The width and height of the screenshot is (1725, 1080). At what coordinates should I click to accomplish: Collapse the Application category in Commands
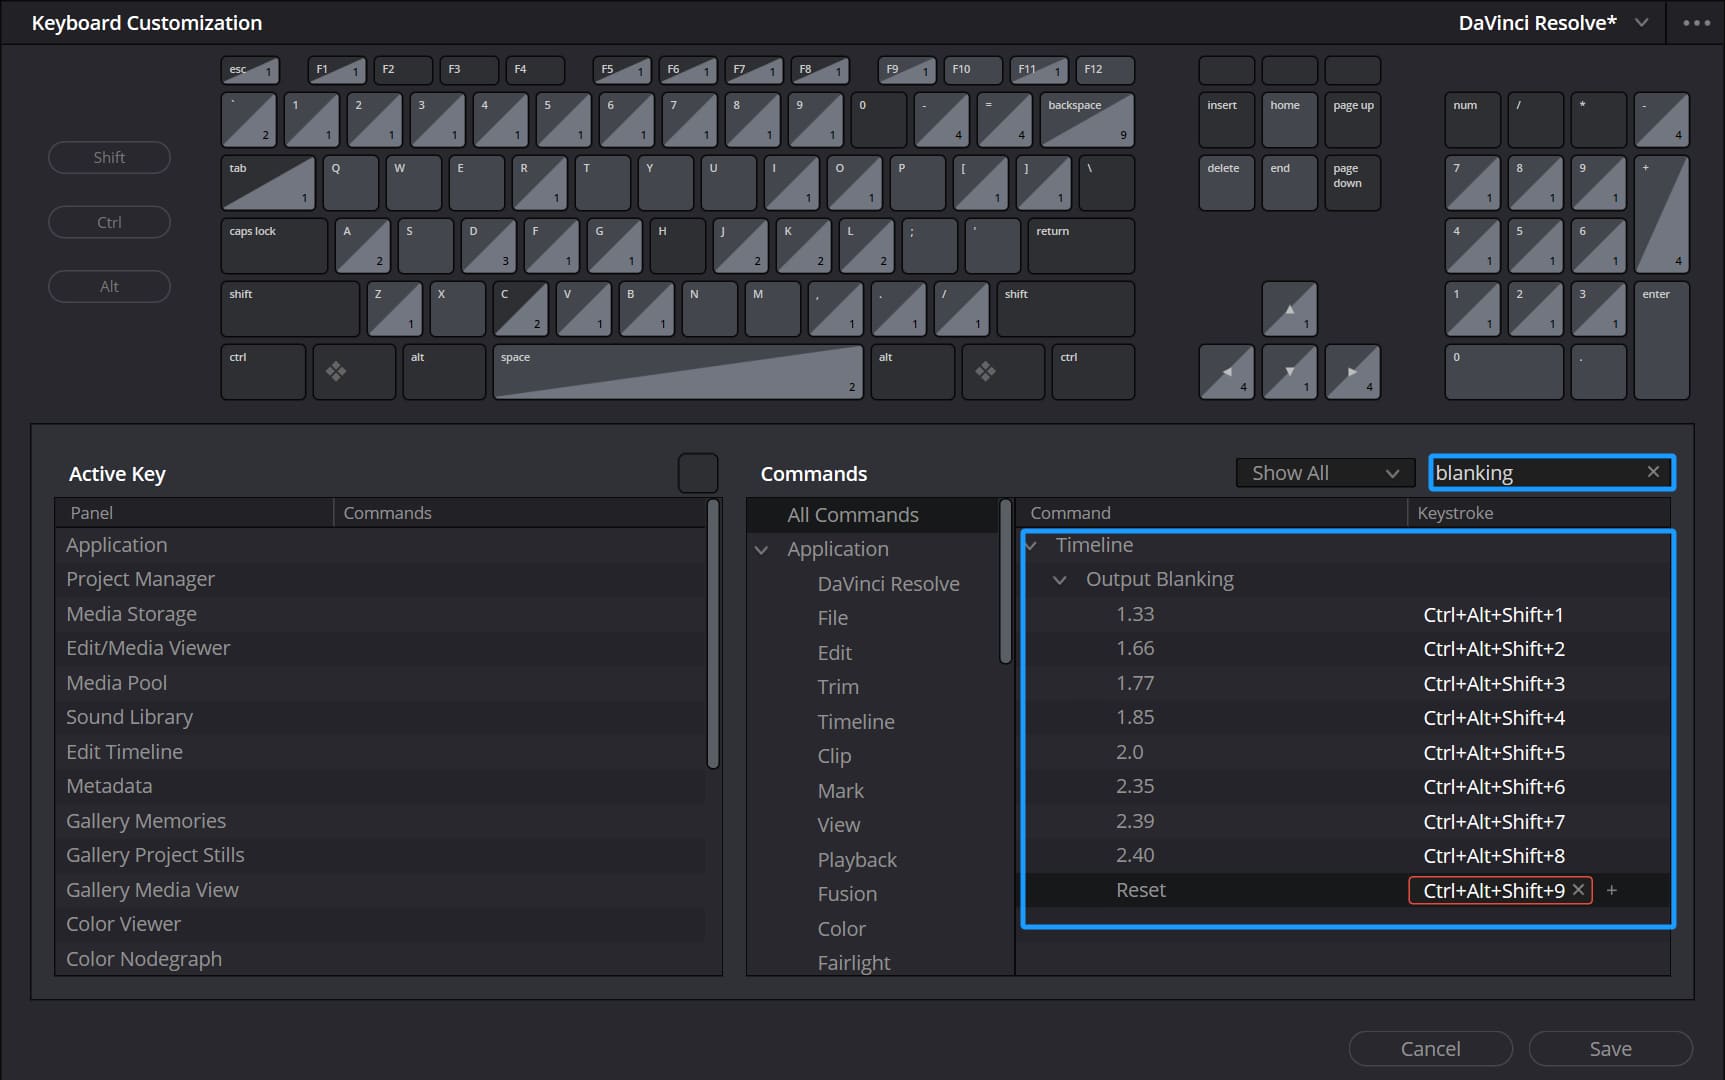(762, 550)
